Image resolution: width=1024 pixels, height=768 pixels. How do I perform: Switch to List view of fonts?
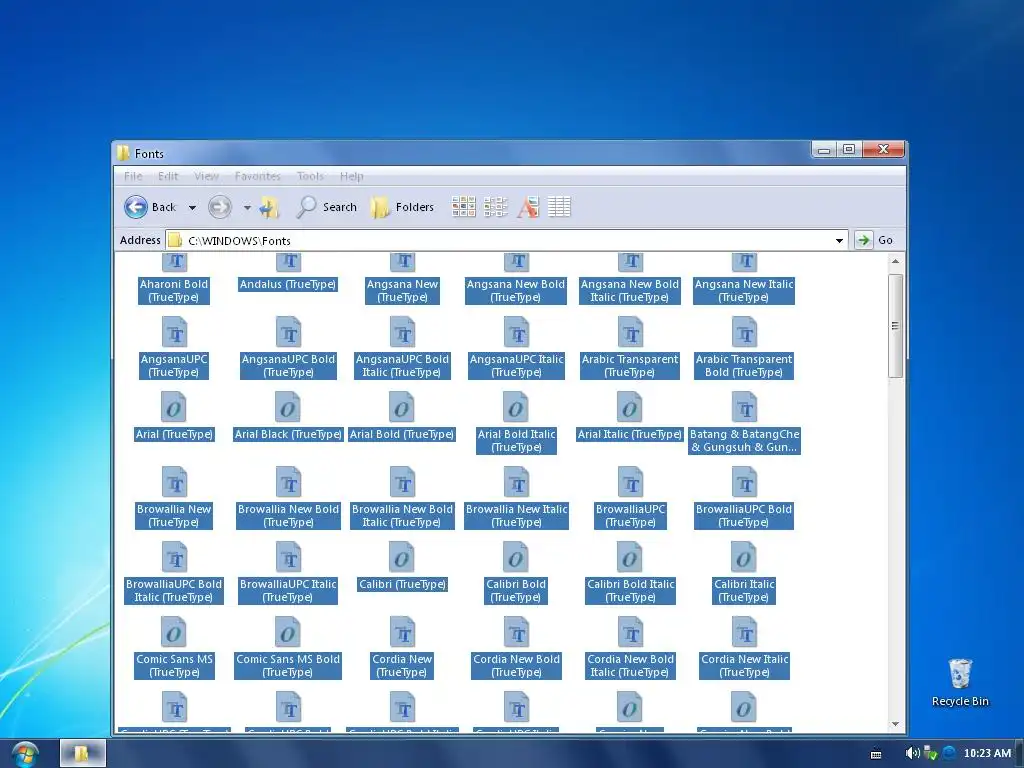[x=496, y=206]
